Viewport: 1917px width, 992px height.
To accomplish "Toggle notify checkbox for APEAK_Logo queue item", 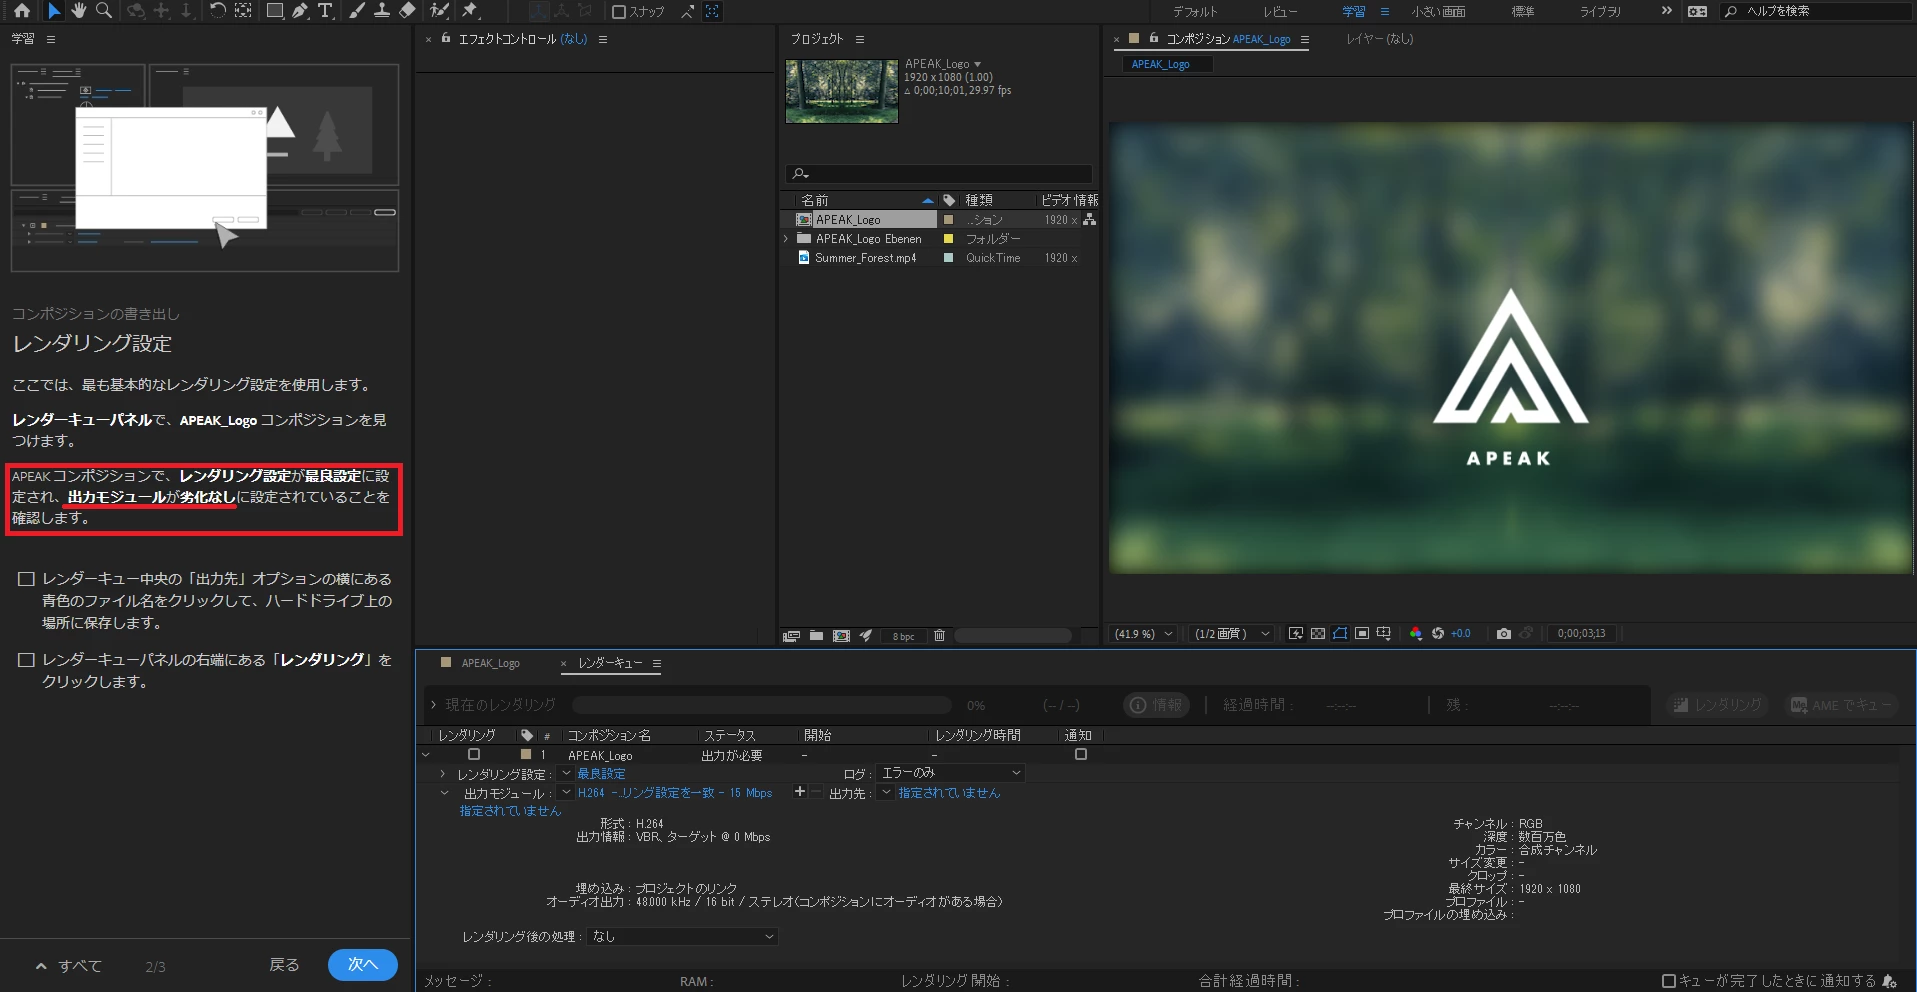I will coord(1081,754).
